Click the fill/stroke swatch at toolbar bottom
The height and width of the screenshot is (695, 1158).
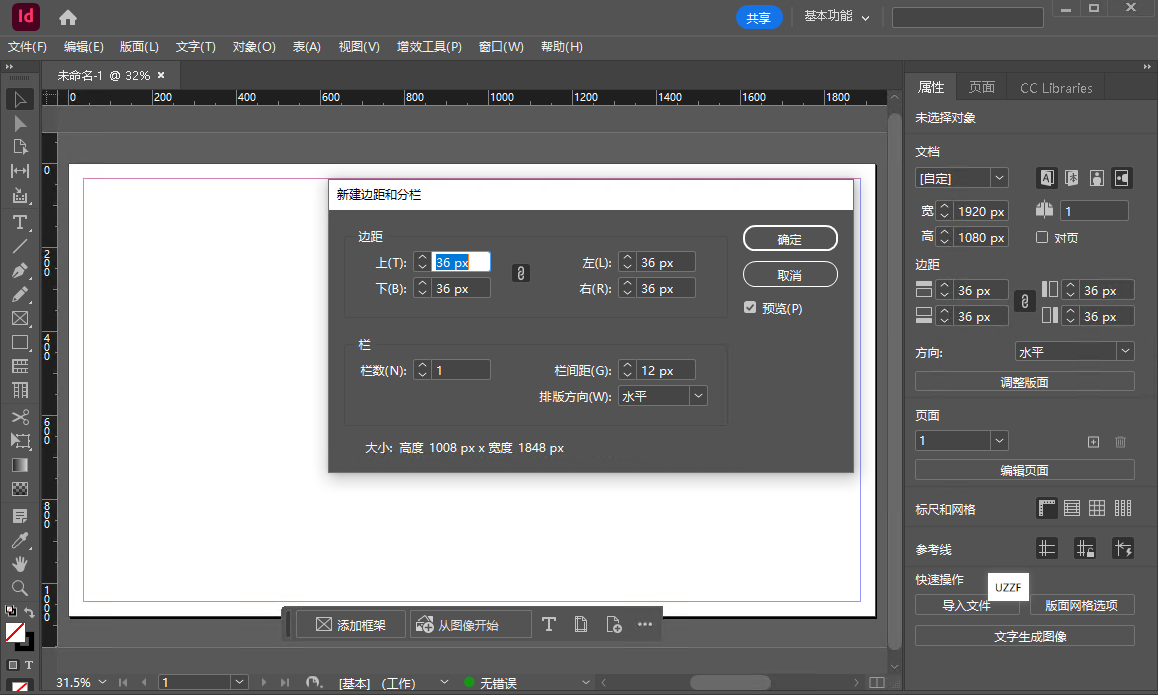[x=16, y=633]
